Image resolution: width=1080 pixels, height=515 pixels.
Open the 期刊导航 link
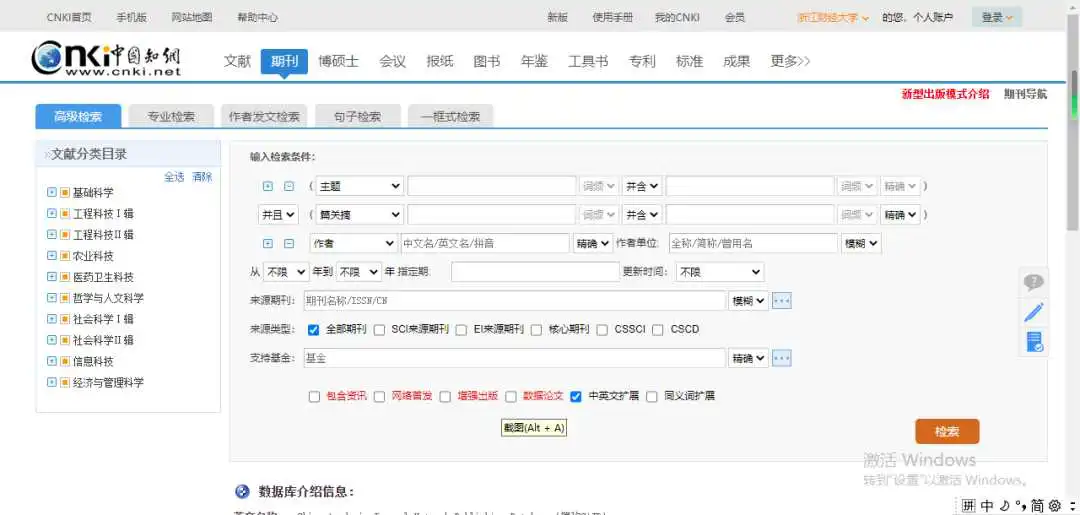coord(1025,94)
